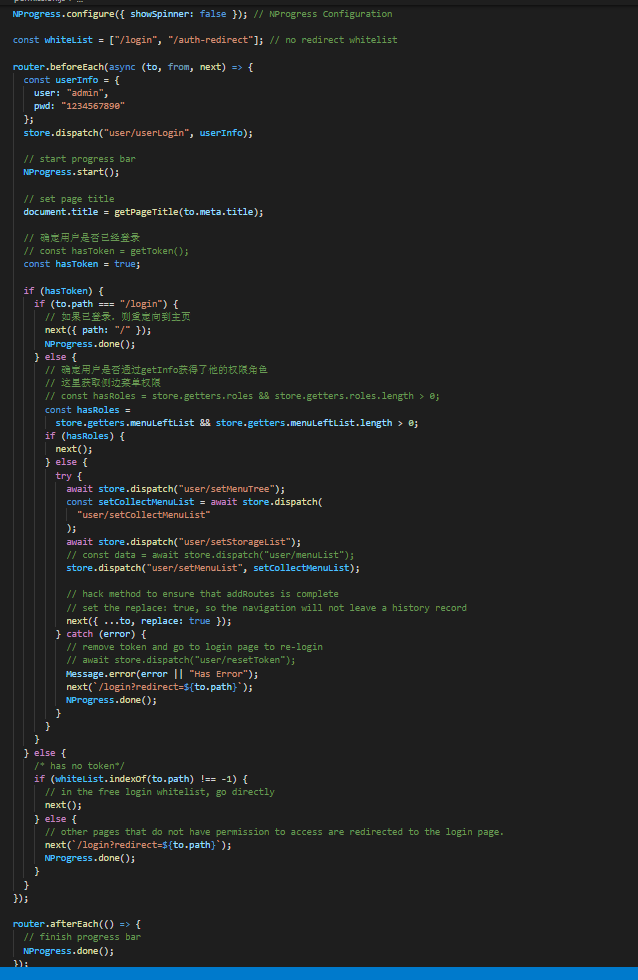Click the "// NProgress Configuration" comment
The image size is (638, 980).
323,14
